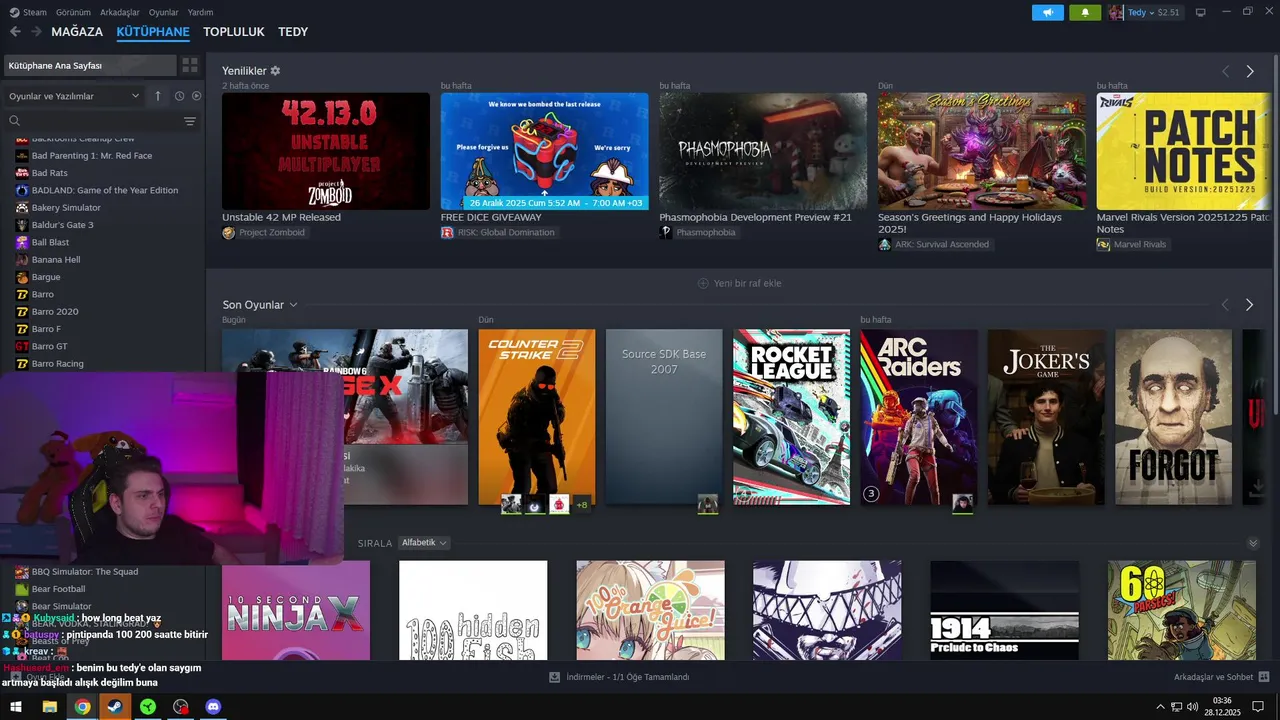Switch to MAĞAZA tab
This screenshot has width=1280, height=720.
pos(77,32)
